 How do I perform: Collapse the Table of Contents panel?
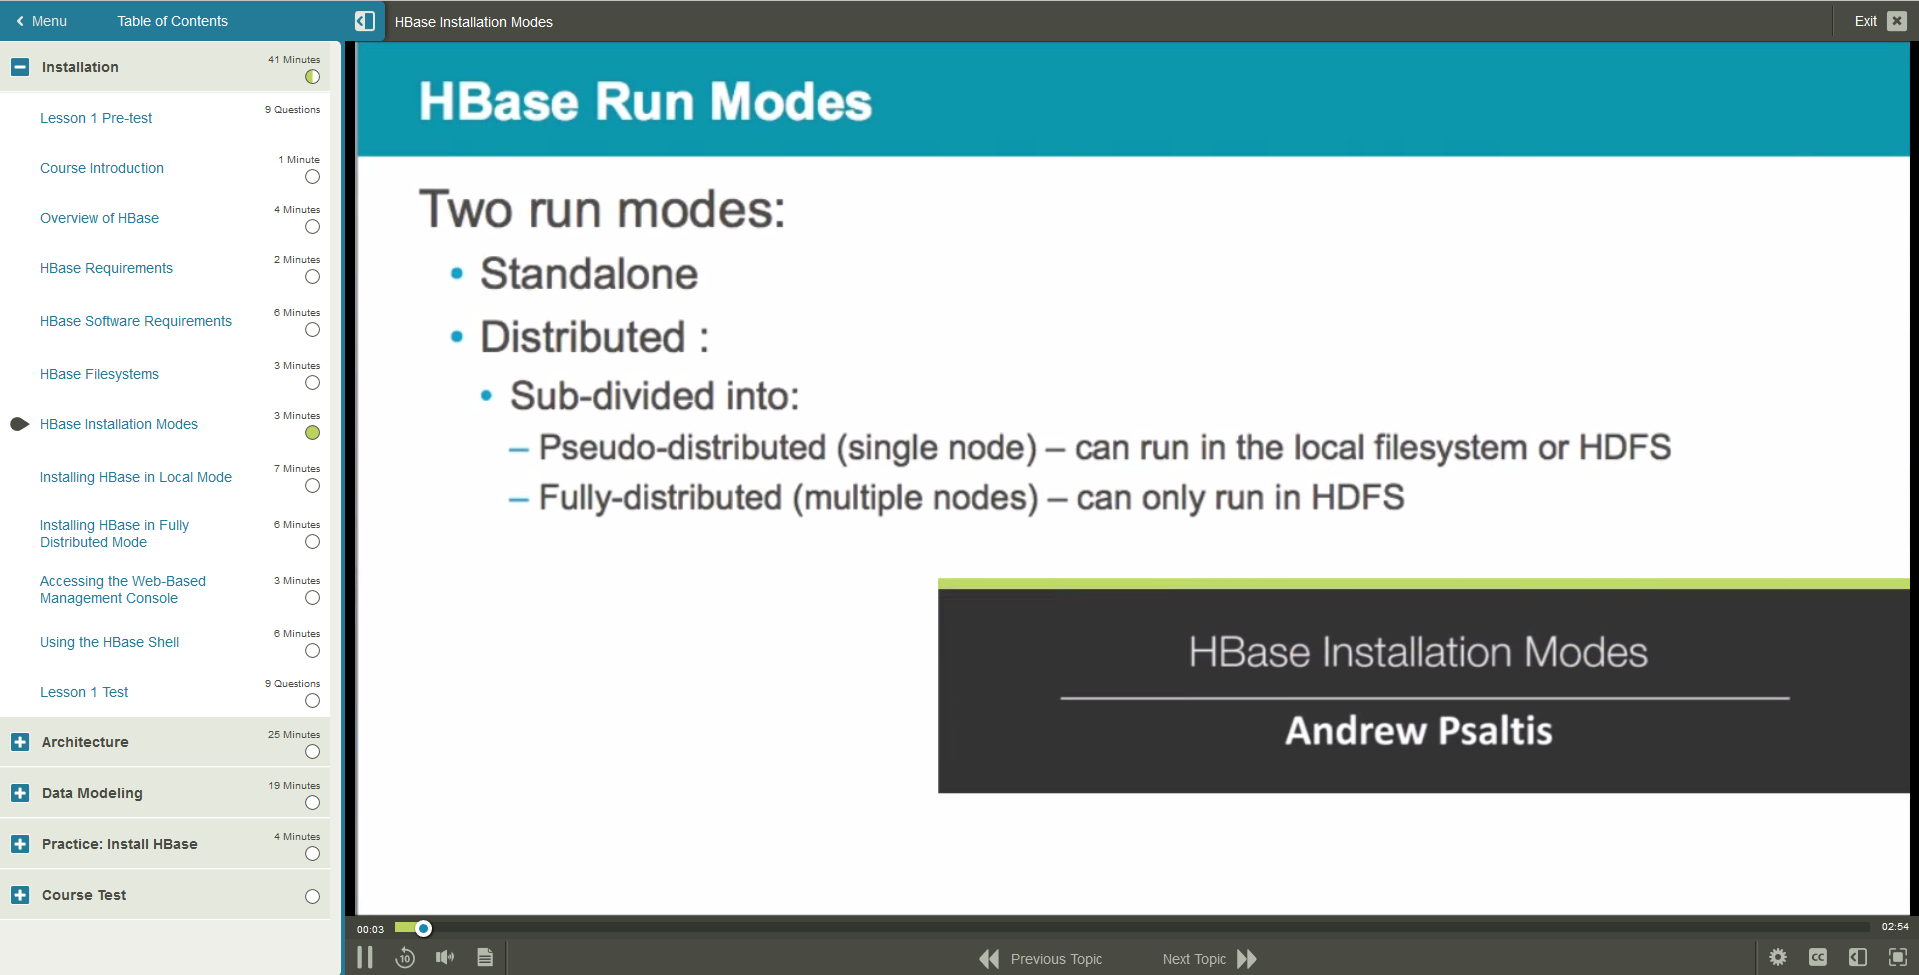point(364,20)
